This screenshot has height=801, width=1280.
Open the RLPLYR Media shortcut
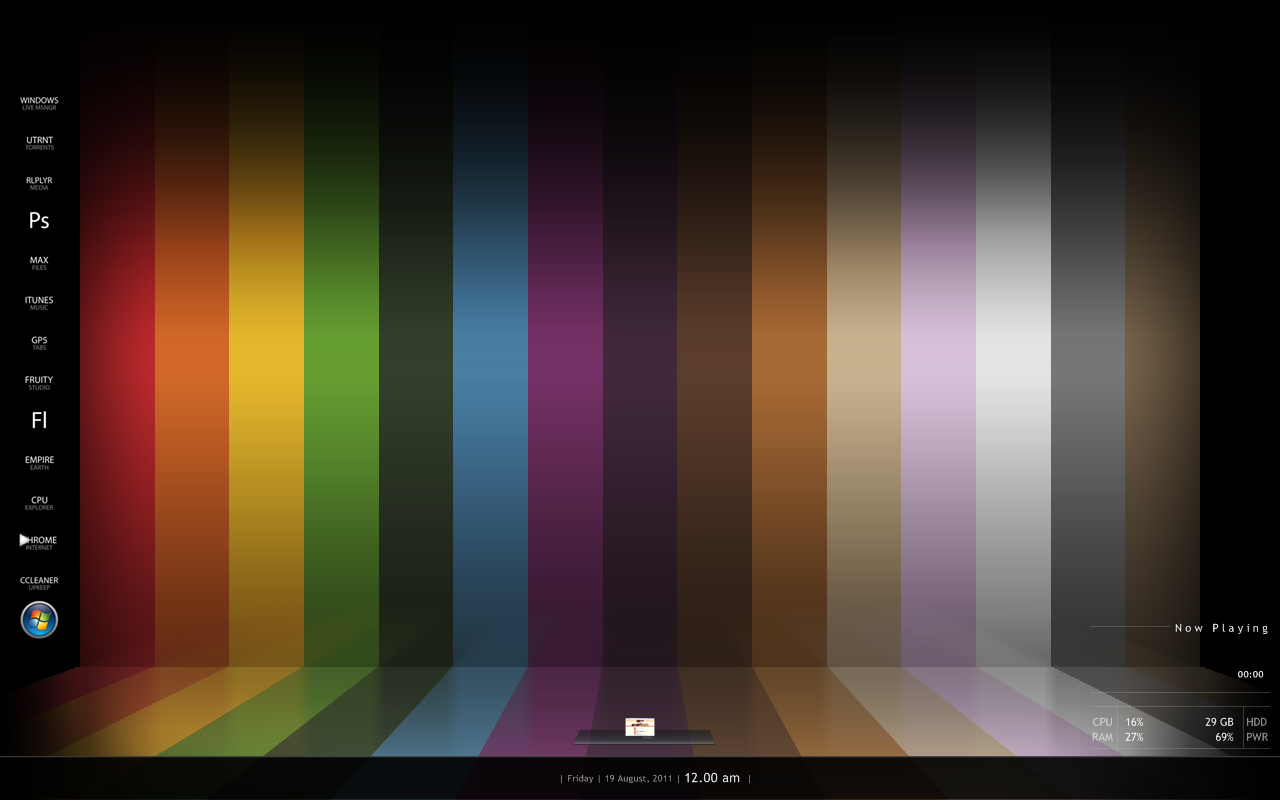[x=39, y=183]
